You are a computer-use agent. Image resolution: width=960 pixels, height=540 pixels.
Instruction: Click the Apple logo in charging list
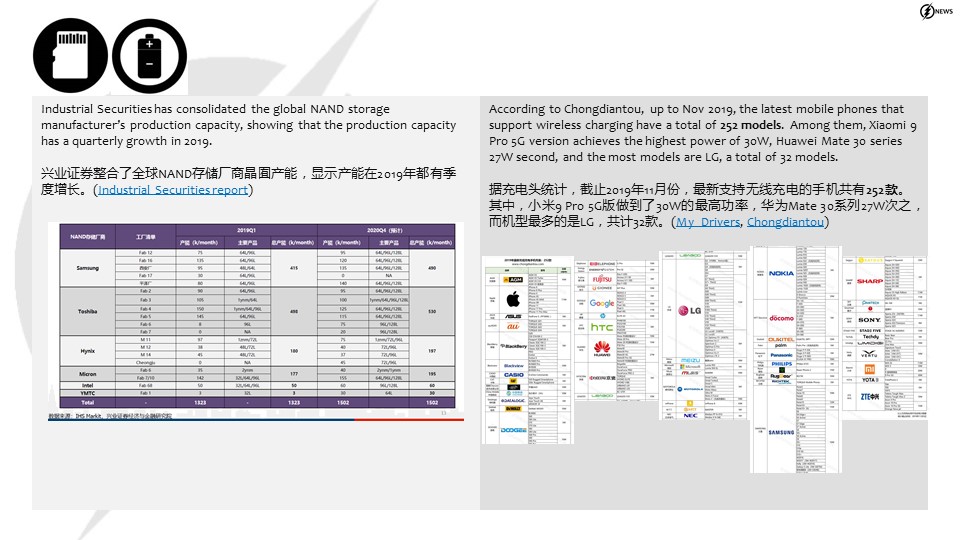tap(513, 299)
